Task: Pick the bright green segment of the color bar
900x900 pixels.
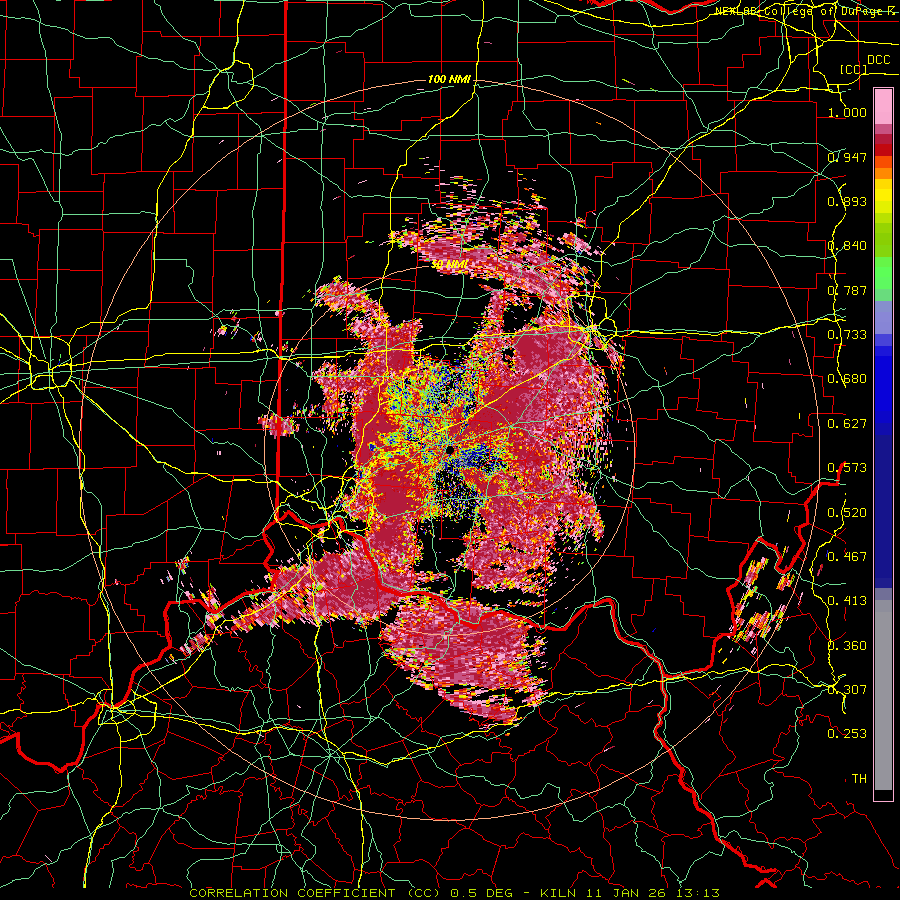Action: [883, 273]
